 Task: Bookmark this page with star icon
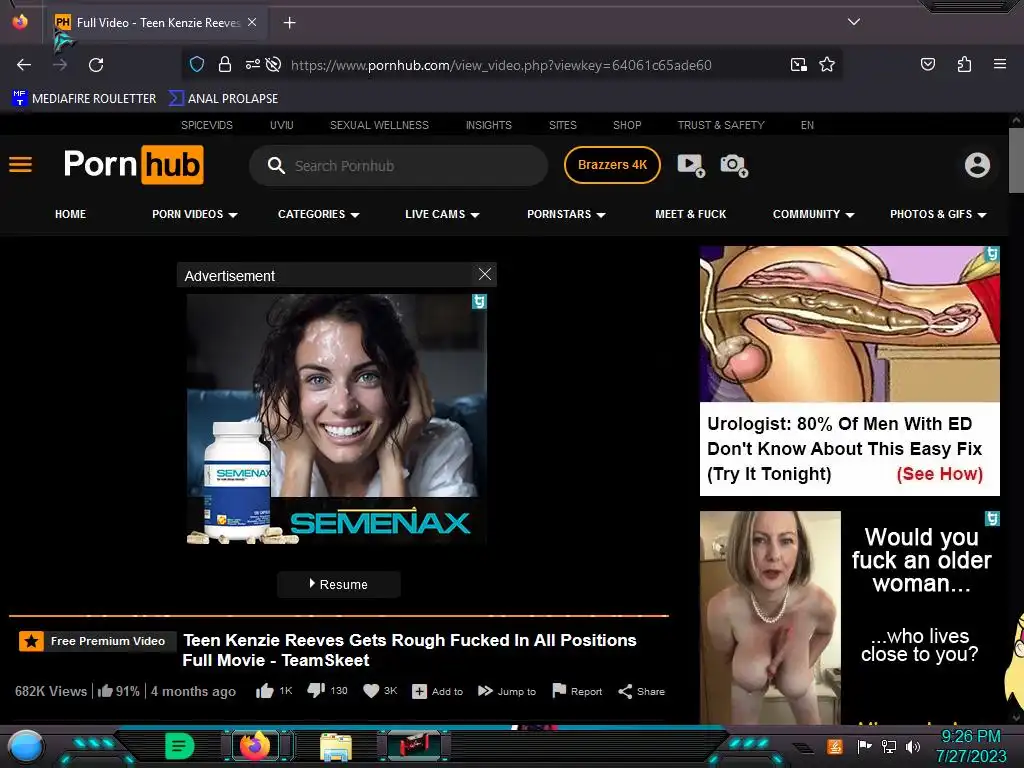pos(827,64)
